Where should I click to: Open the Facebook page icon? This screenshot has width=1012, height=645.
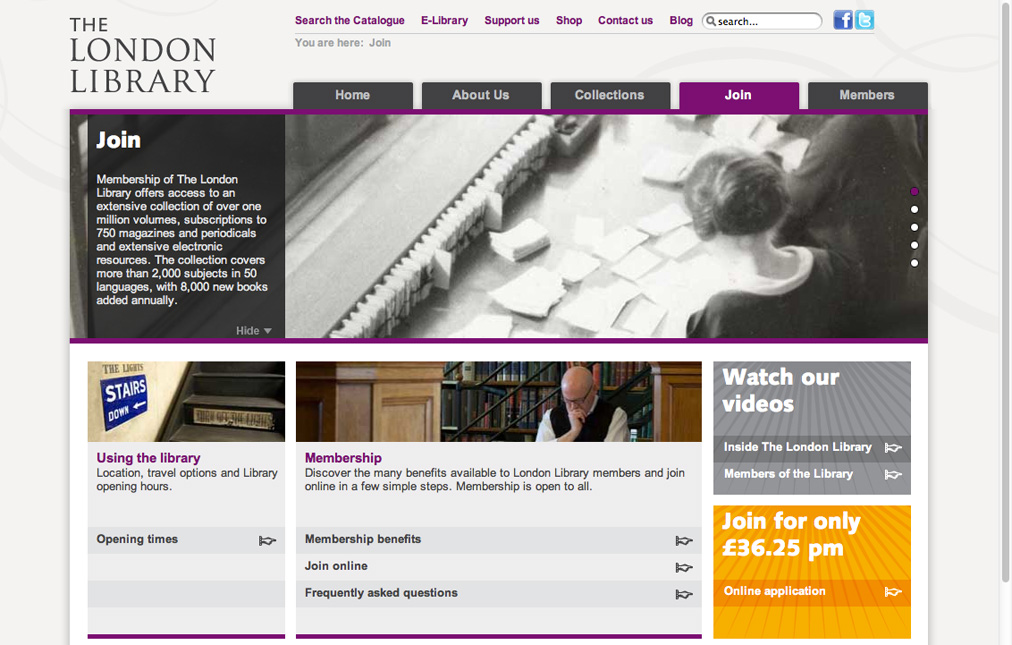(842, 20)
